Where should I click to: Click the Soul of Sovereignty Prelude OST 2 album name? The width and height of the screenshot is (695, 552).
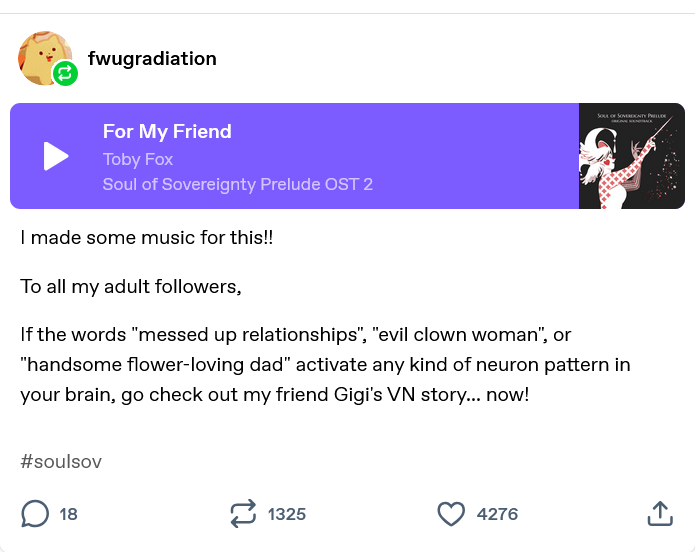click(x=238, y=184)
